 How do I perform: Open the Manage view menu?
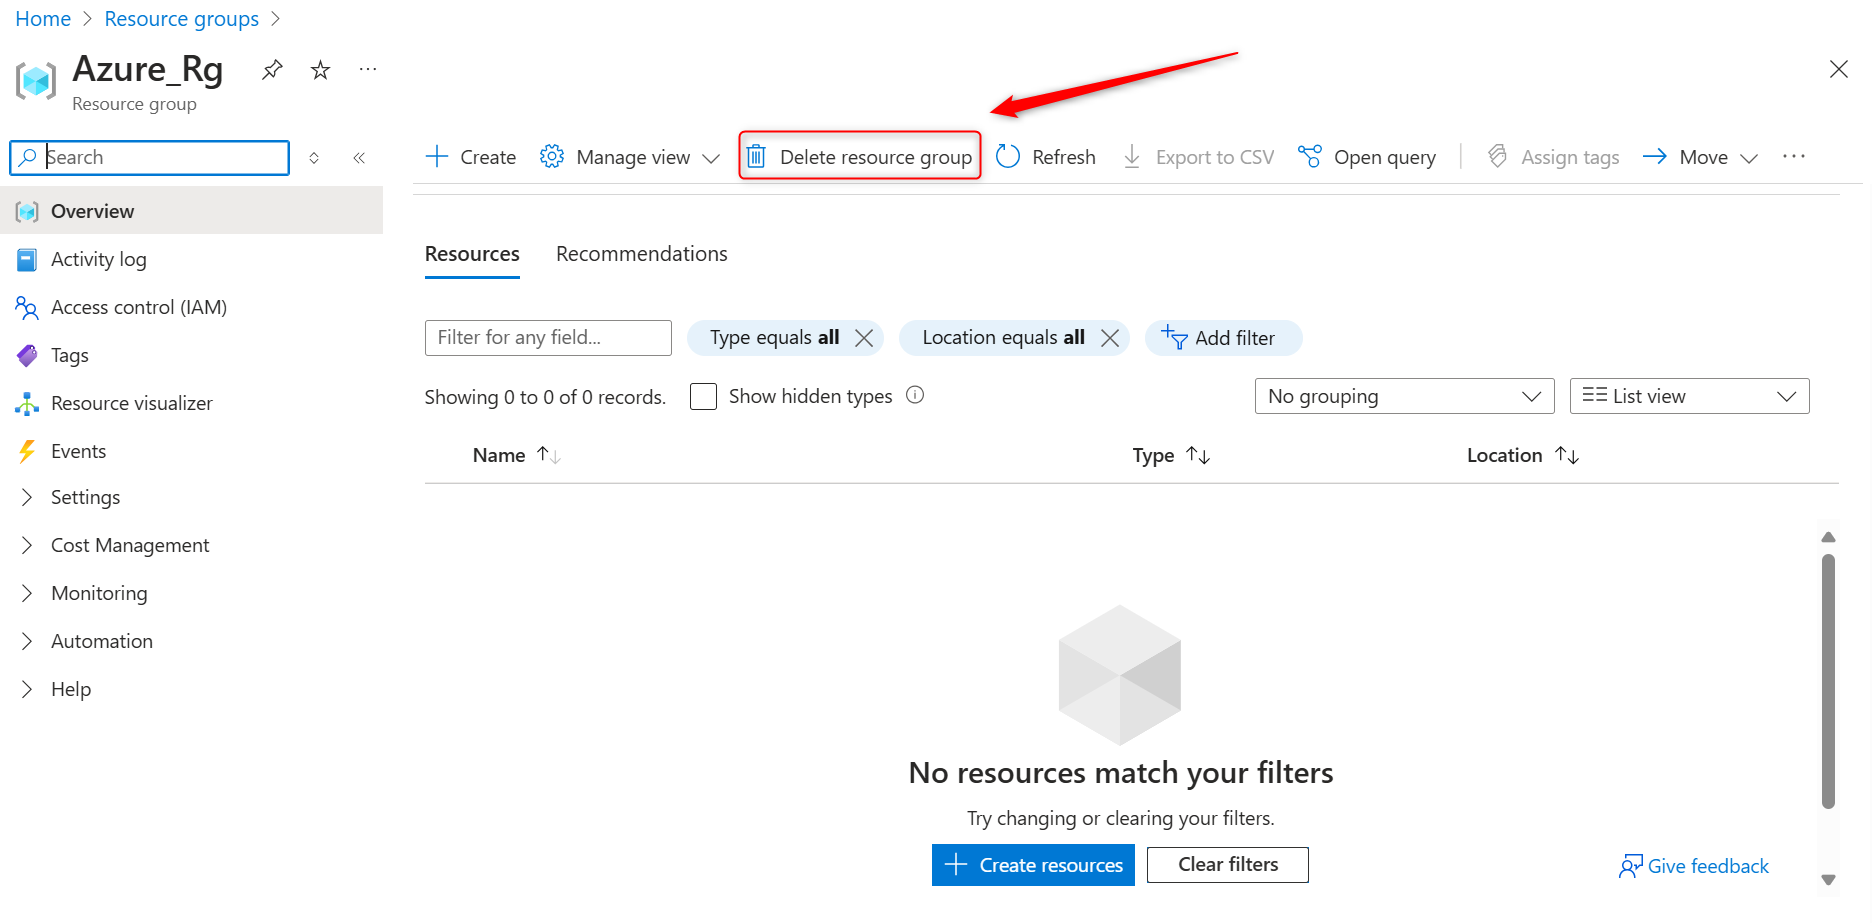[630, 157]
